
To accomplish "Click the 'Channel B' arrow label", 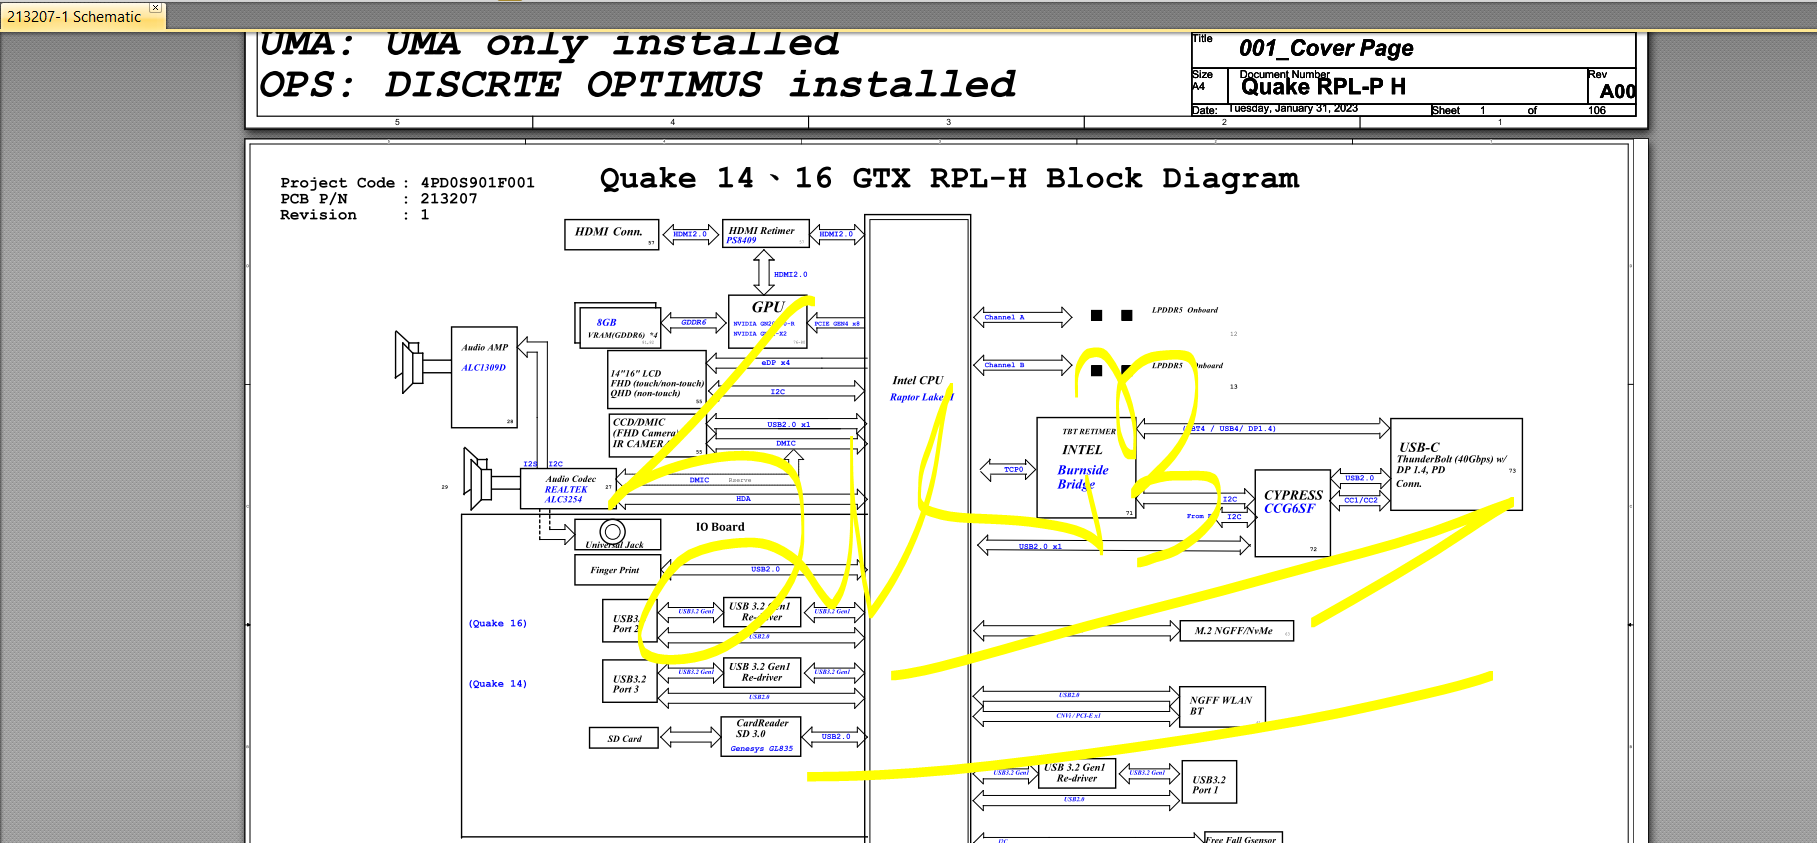I will [x=1004, y=365].
